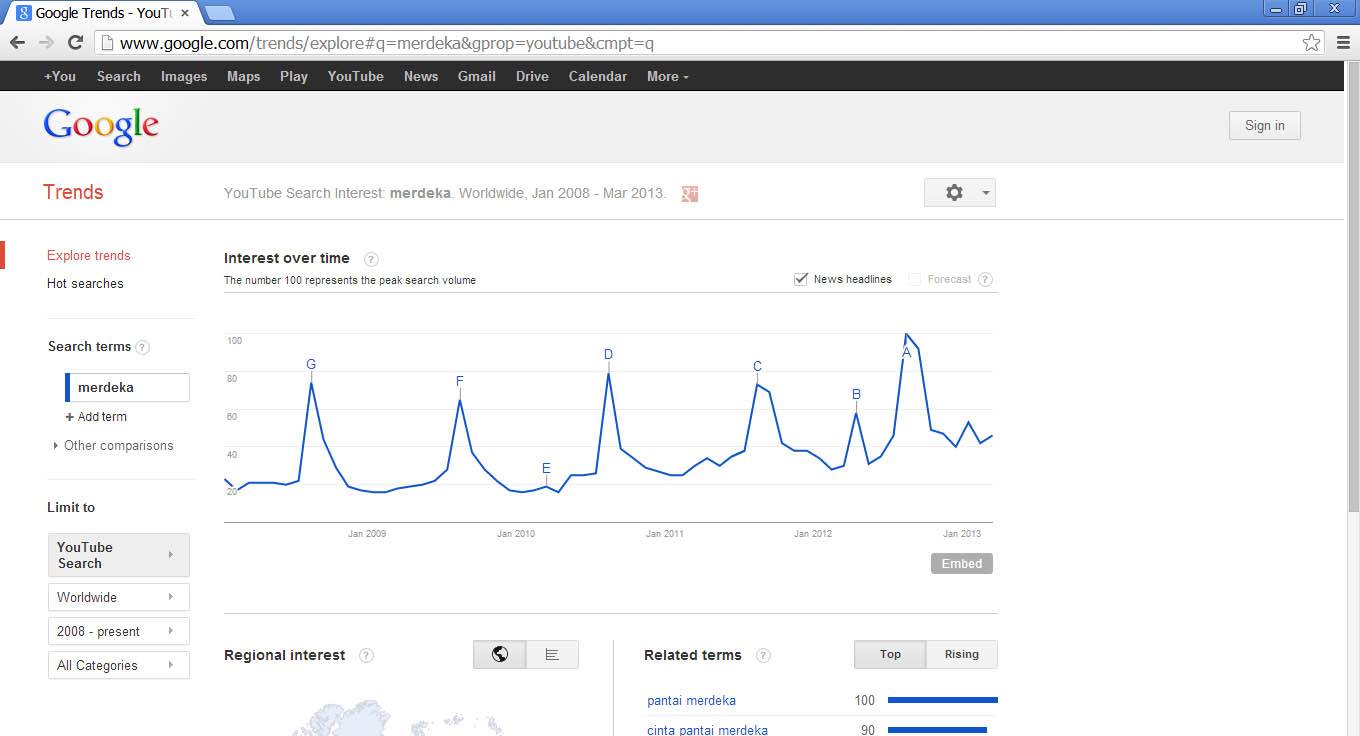Open the pantai merdeka related term
The height and width of the screenshot is (736, 1360).
point(691,701)
